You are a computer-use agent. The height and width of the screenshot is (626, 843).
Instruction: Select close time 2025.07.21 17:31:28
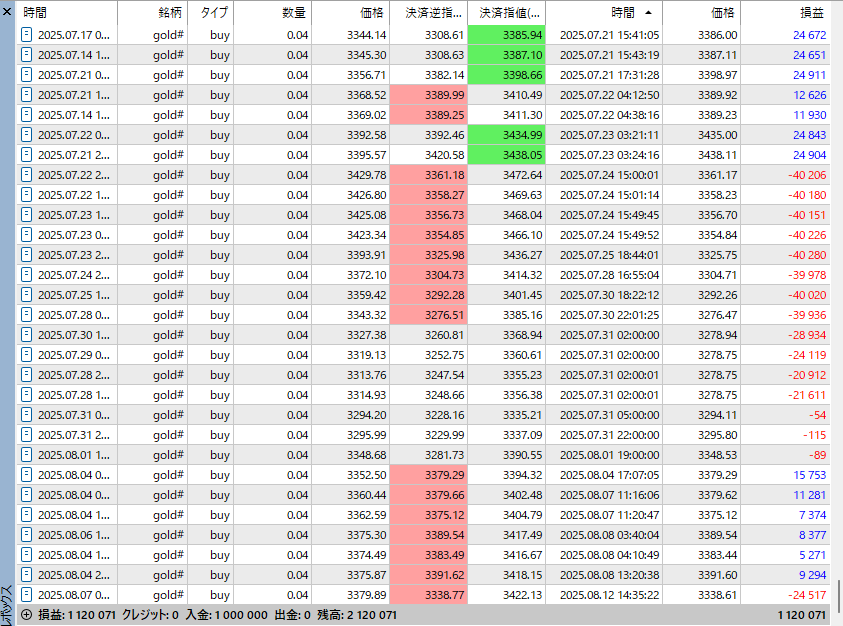610,75
